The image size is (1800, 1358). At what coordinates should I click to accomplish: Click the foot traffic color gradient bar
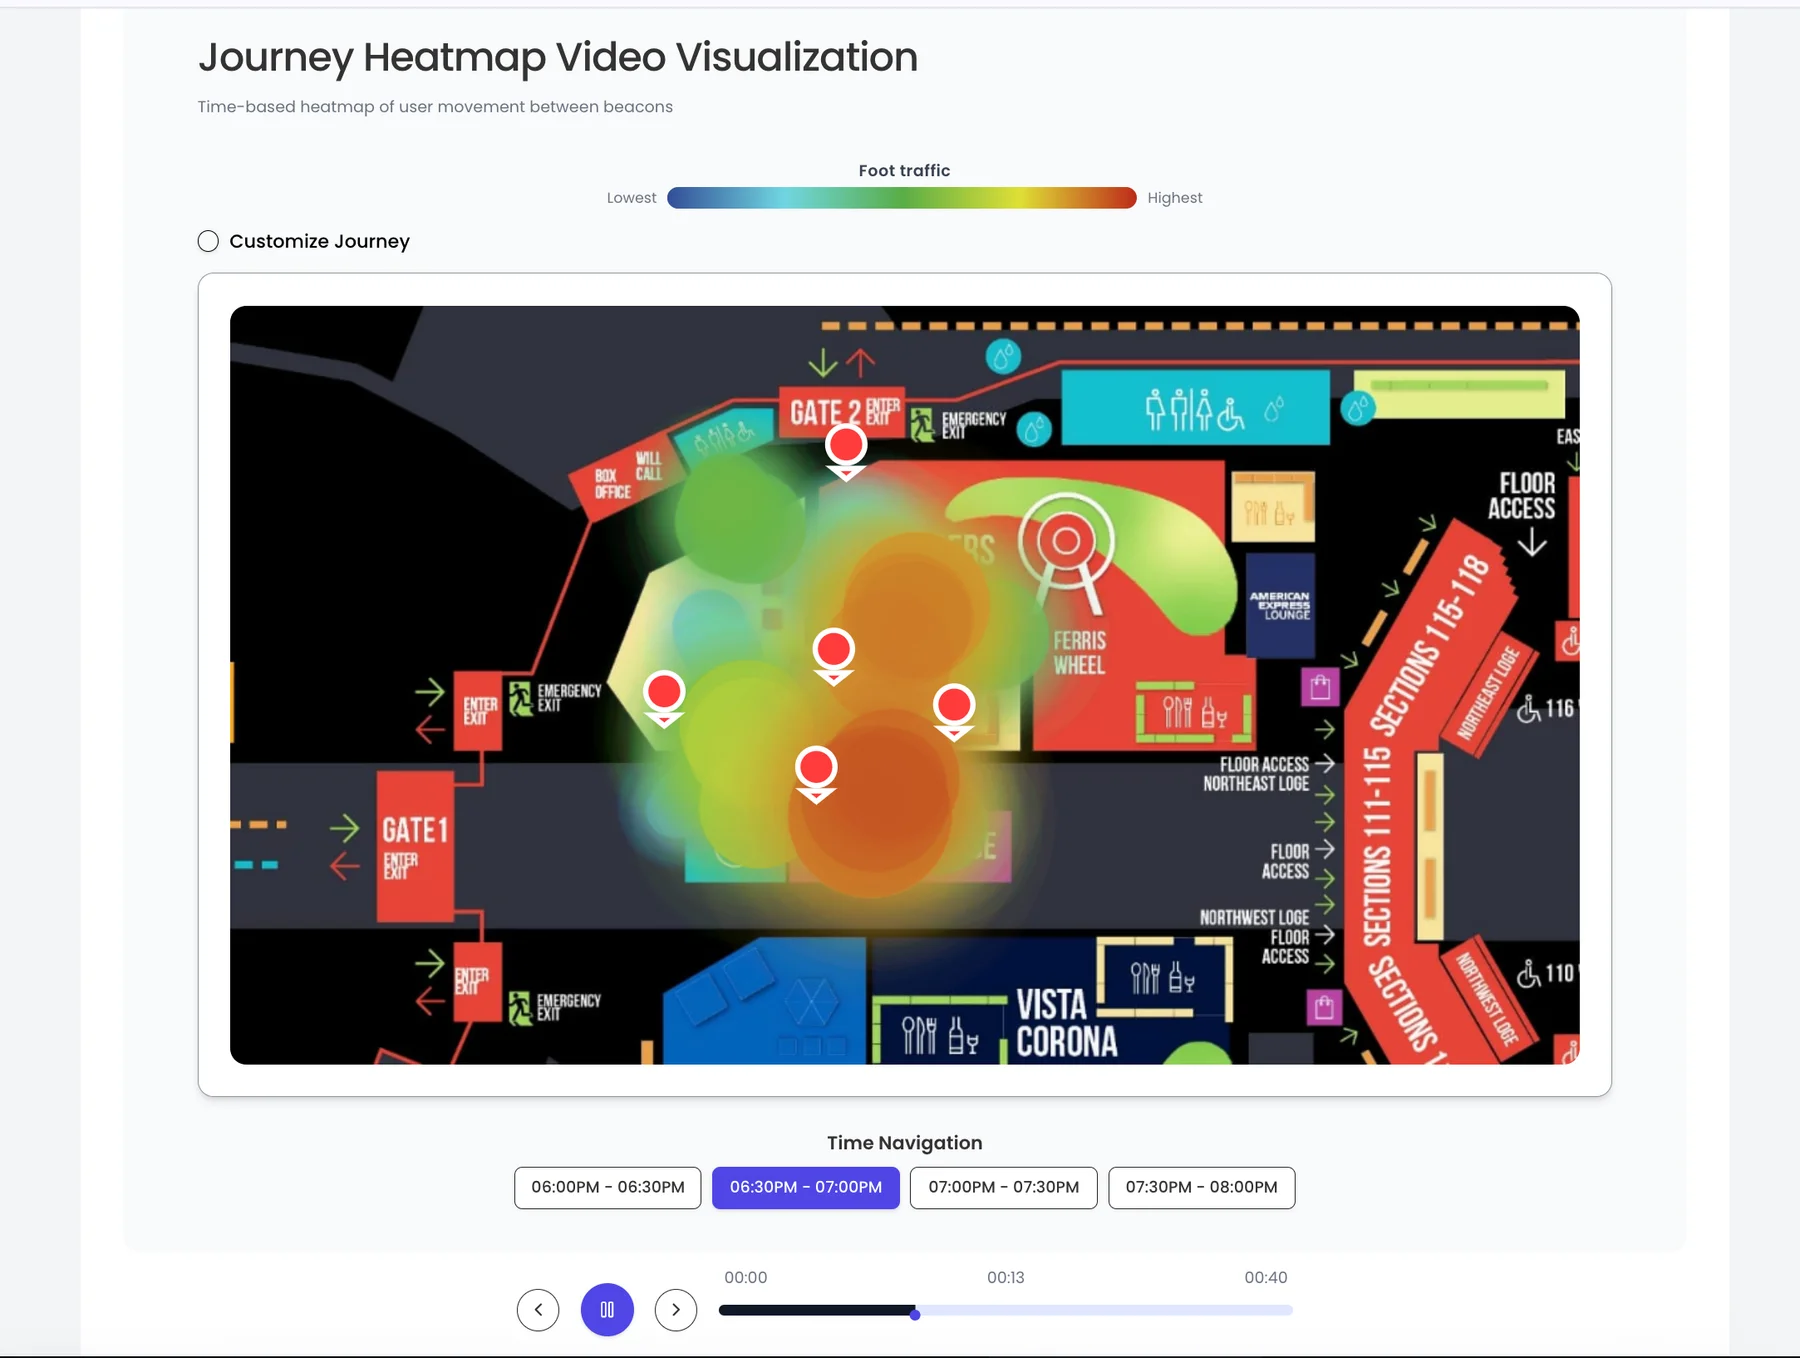[901, 198]
